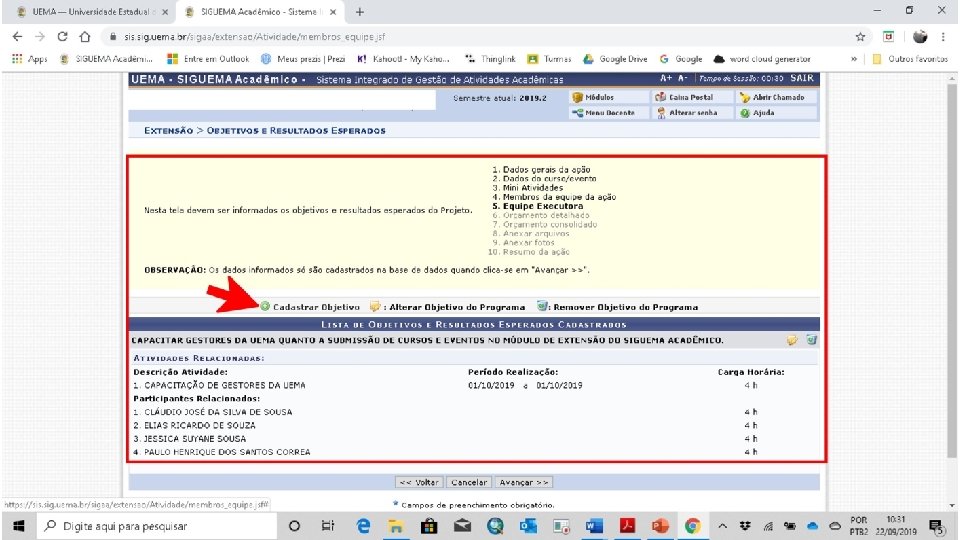Viewport: 960px width, 540px height.
Task: Open Microsoft Store from taskbar
Action: (429, 526)
